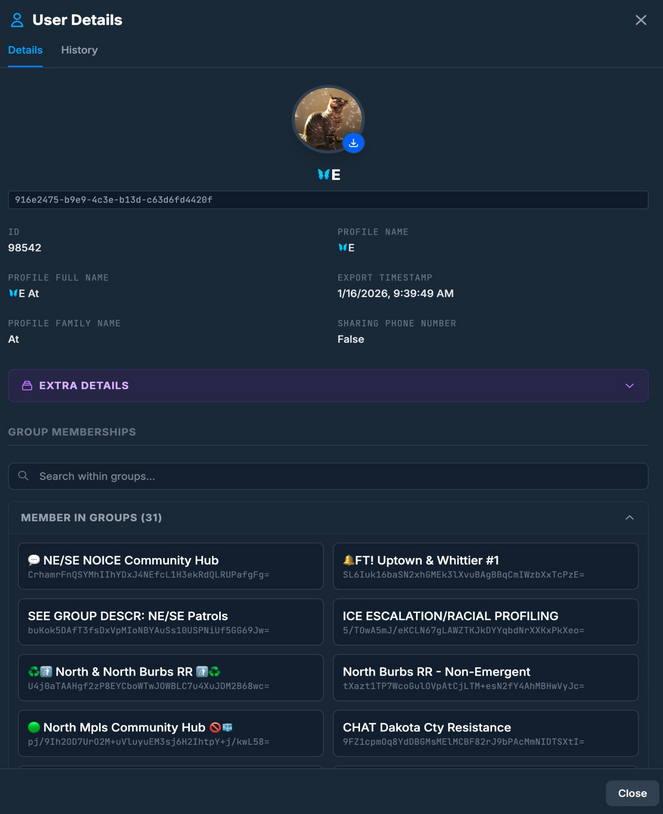663x814 pixels.
Task: Click export timestamp 1/16/2026, 9:39:49 AM
Action: [x=396, y=293]
